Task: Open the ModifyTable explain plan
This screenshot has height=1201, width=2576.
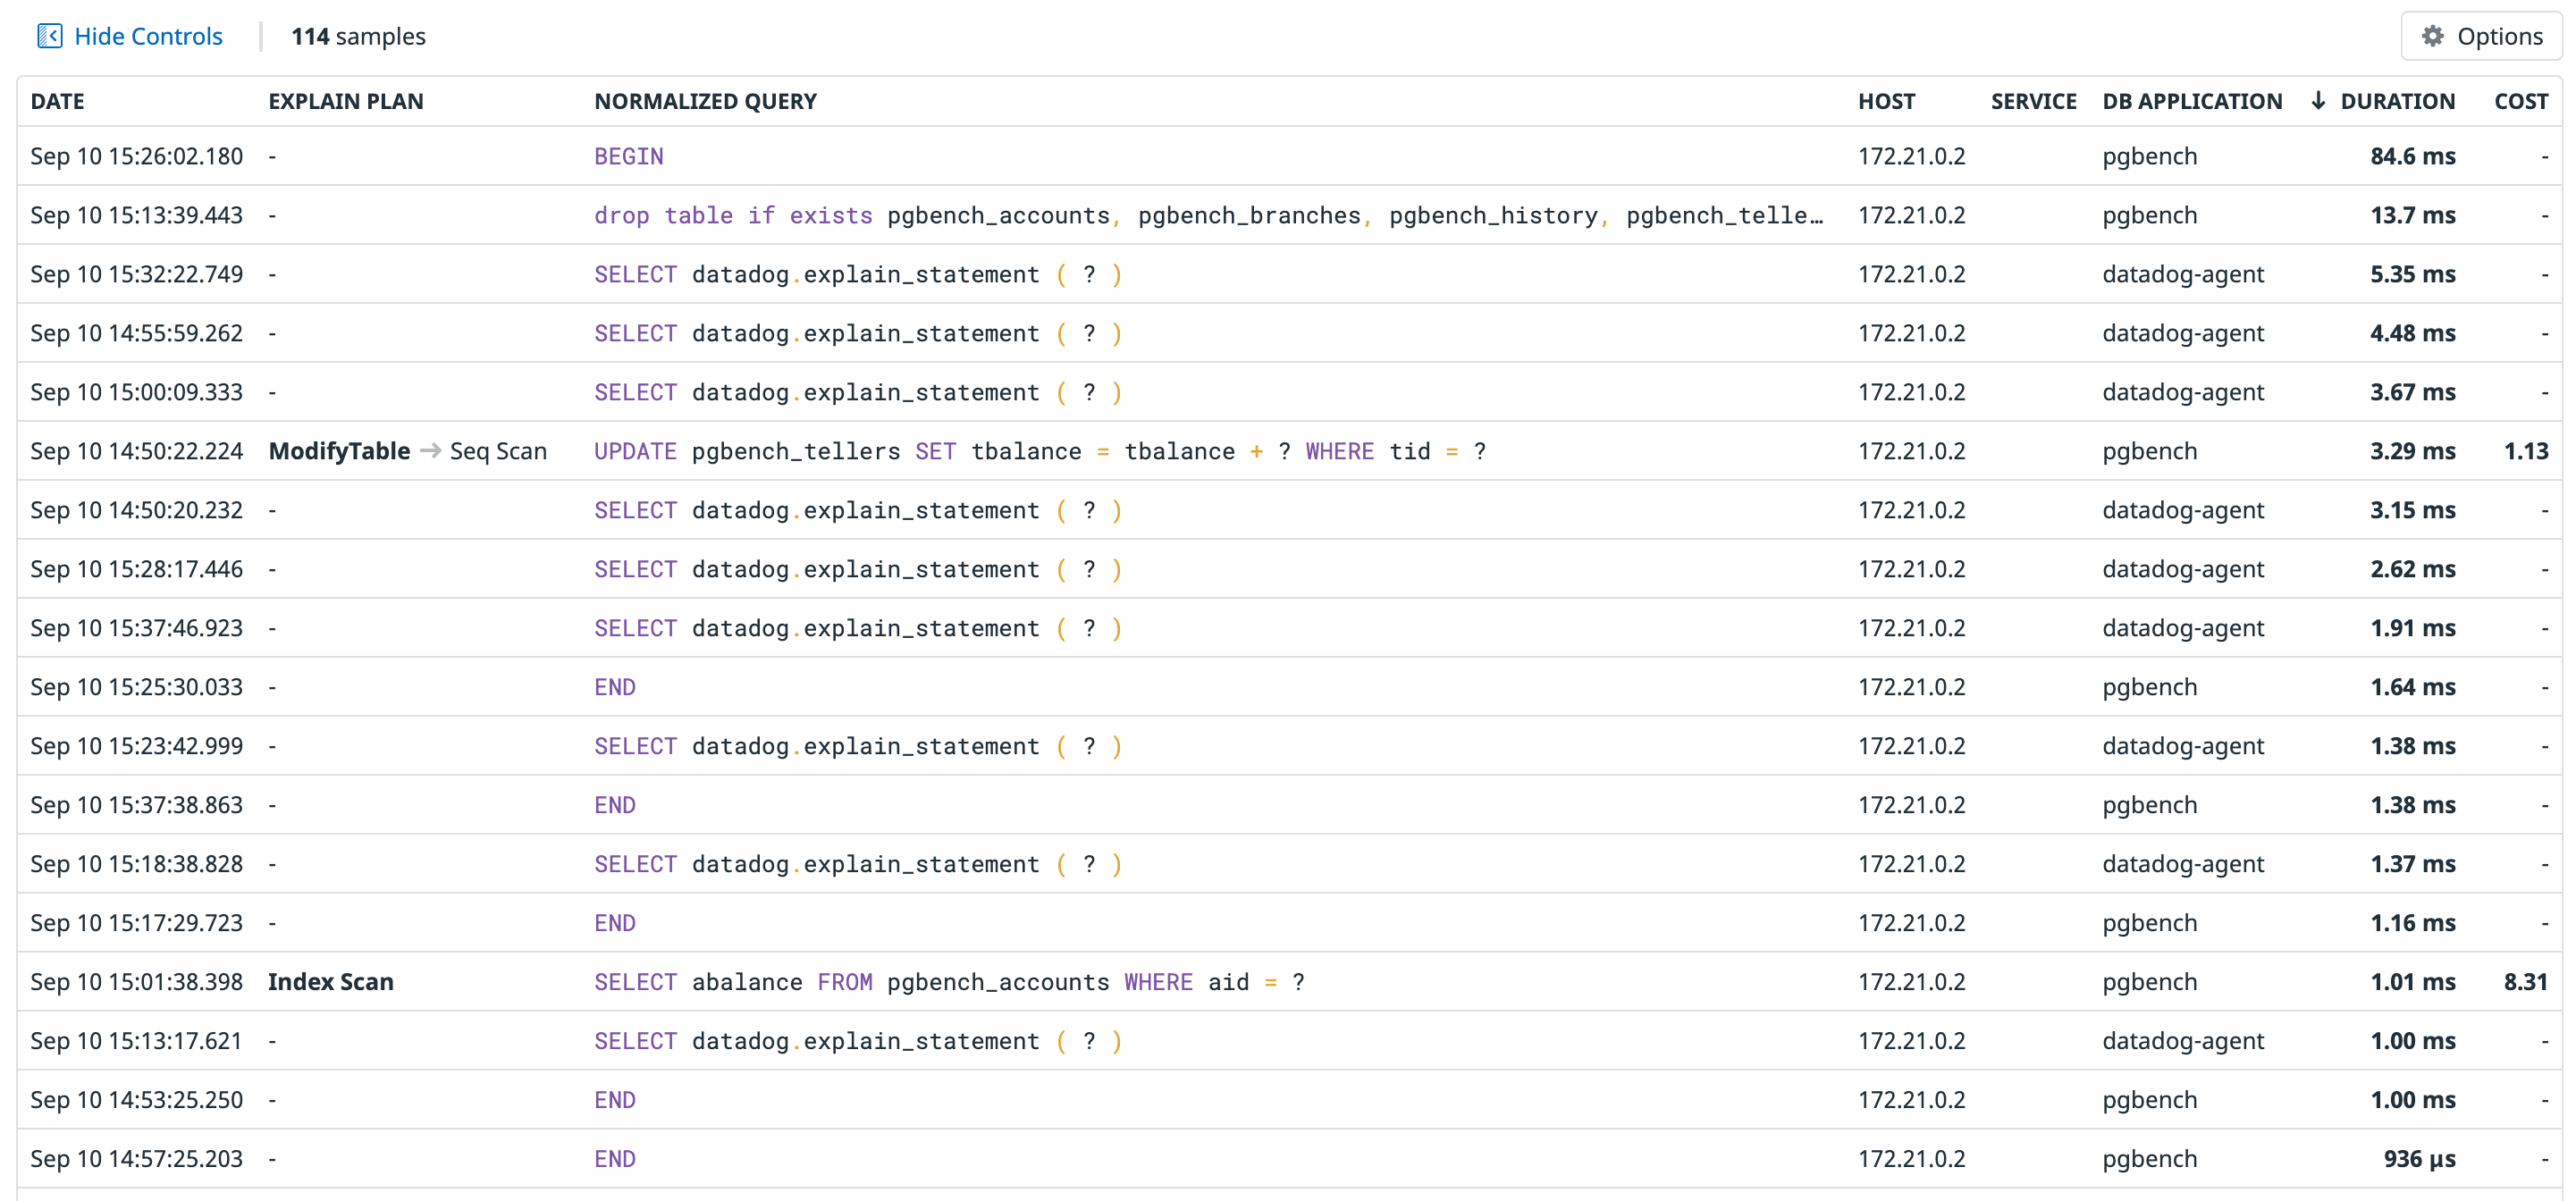Action: [x=339, y=451]
